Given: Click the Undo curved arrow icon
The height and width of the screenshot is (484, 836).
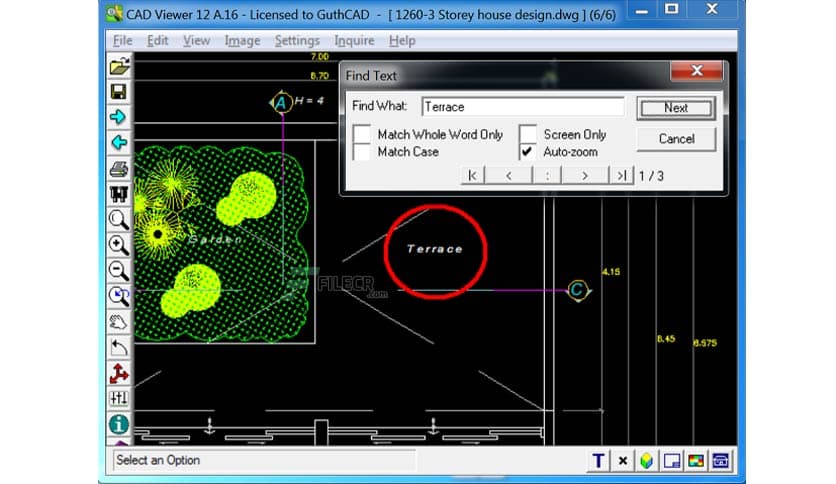Looking at the screenshot, I should [119, 347].
